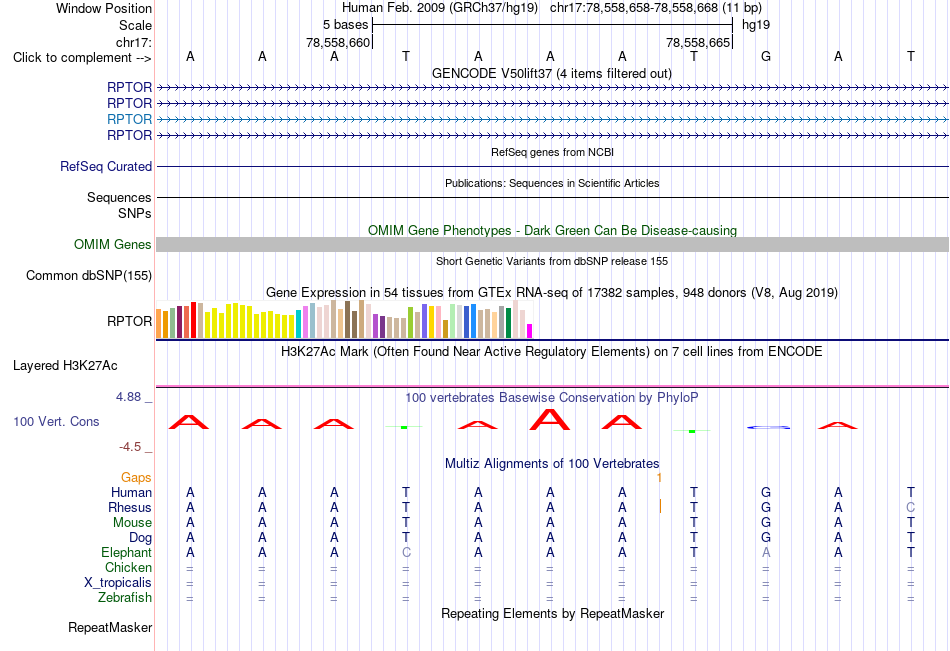Select the chr17: ruler label
This screenshot has height=651, width=950.
133,42
